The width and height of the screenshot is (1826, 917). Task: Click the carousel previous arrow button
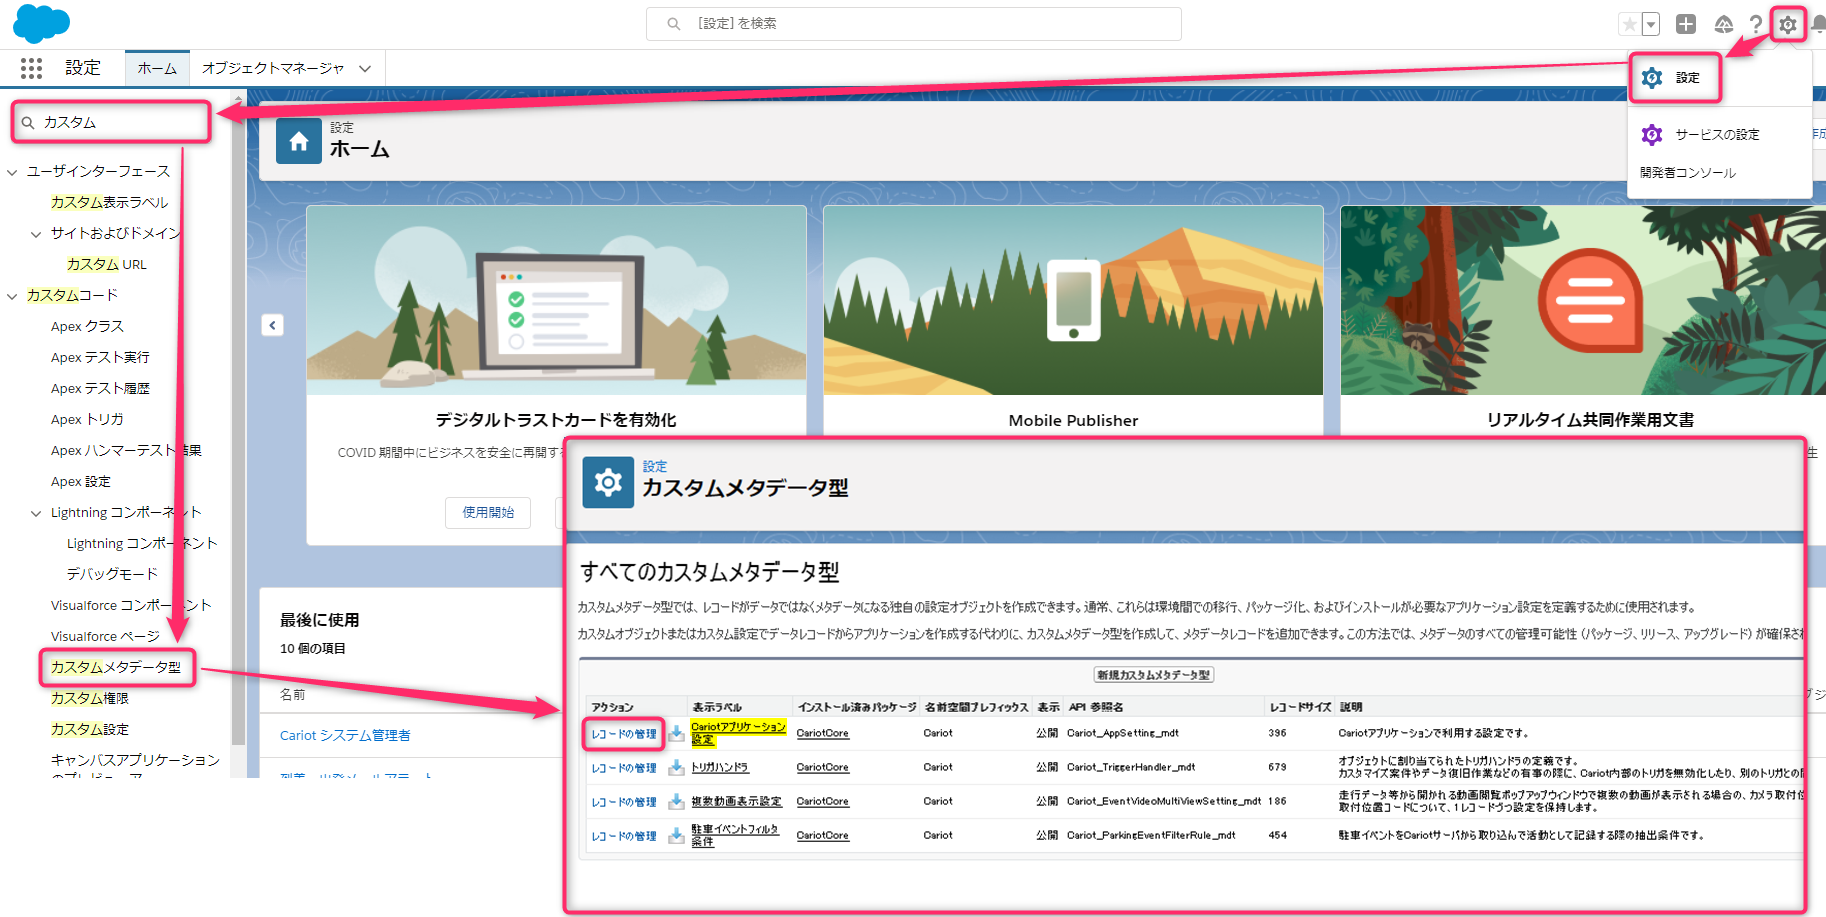click(273, 325)
